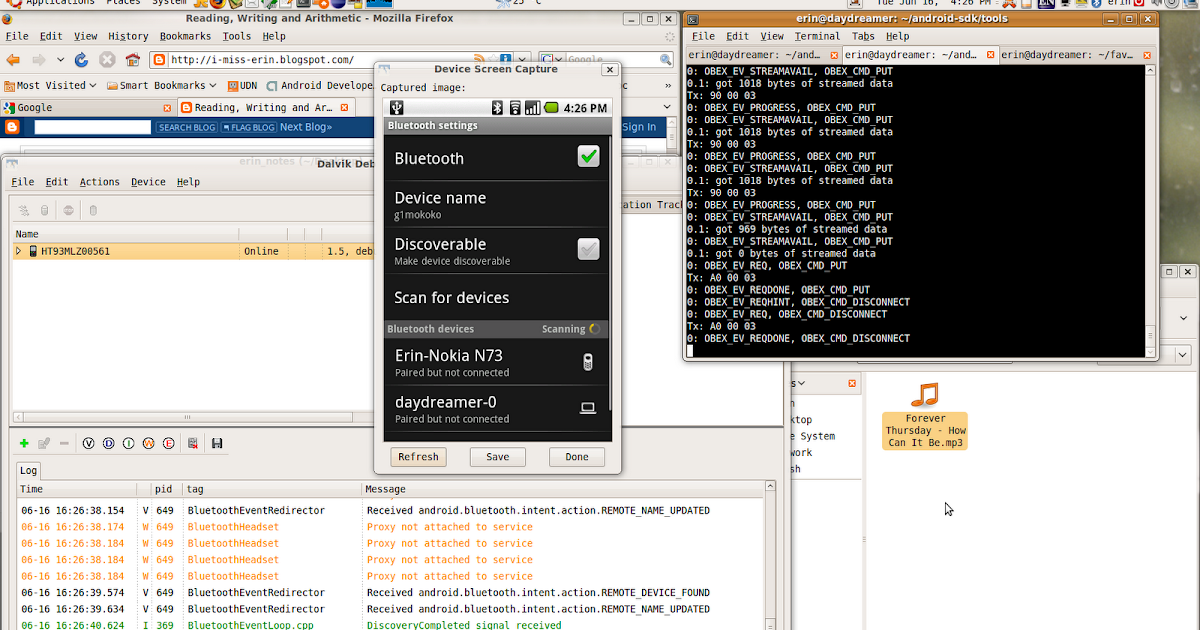Add a new log filter with the green plus

pos(24,443)
